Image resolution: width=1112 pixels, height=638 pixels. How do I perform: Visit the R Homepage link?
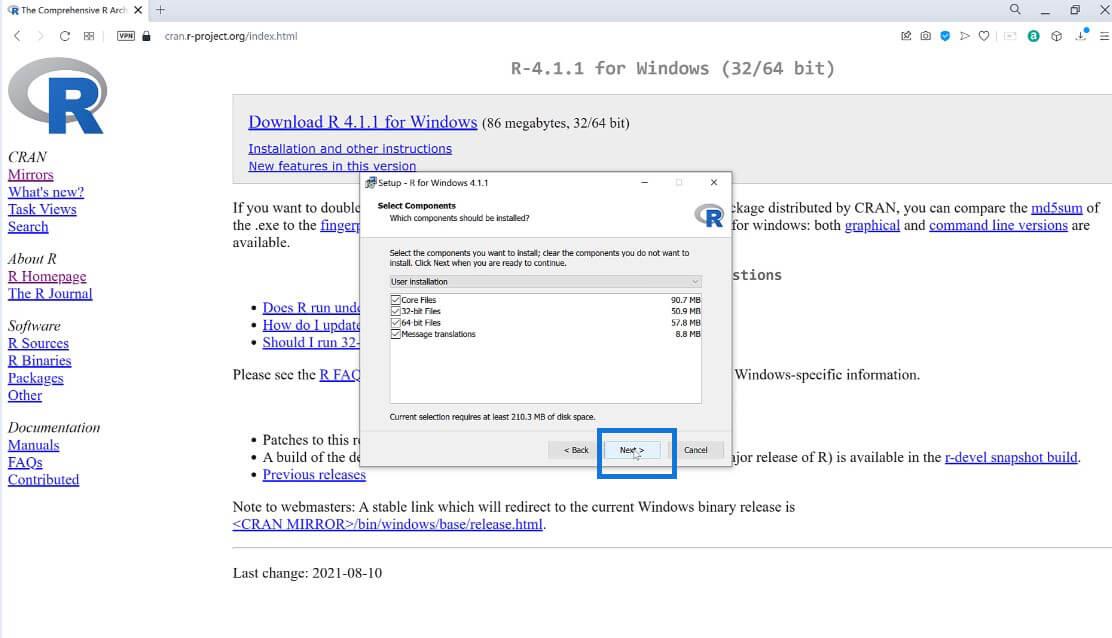[47, 276]
